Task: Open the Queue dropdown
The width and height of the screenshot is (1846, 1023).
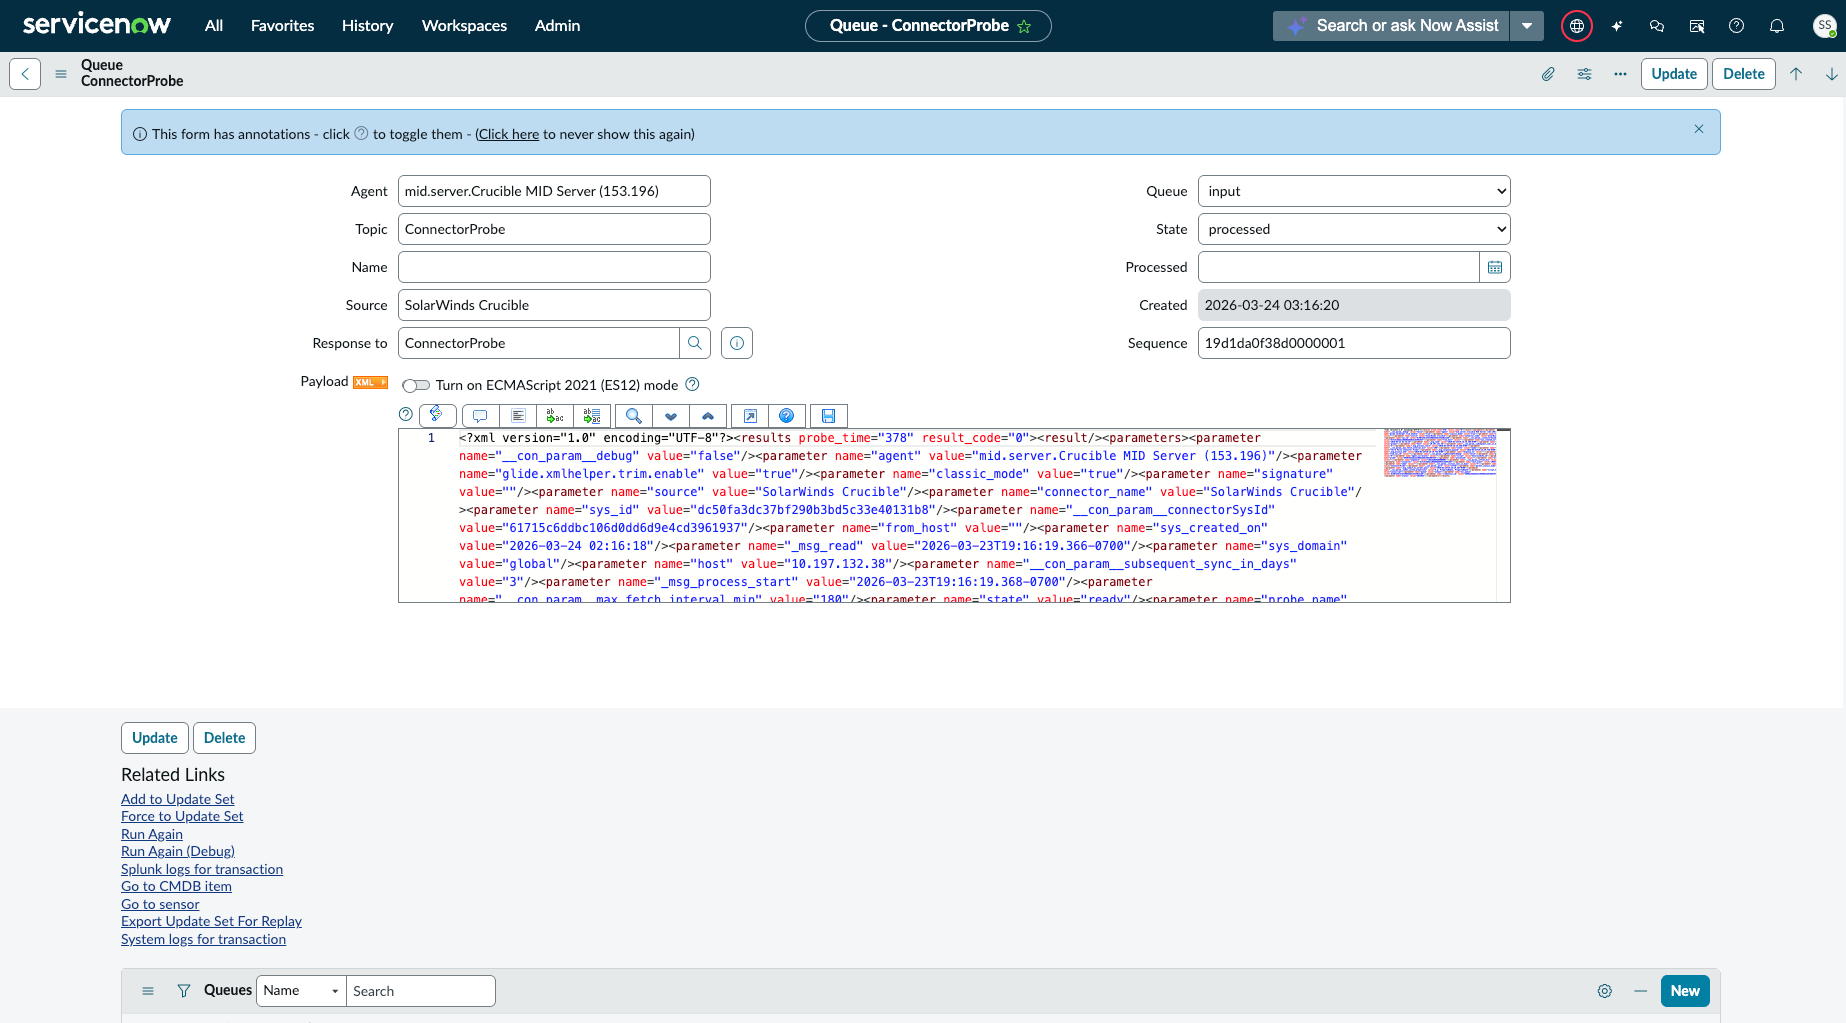Action: [x=1354, y=191]
